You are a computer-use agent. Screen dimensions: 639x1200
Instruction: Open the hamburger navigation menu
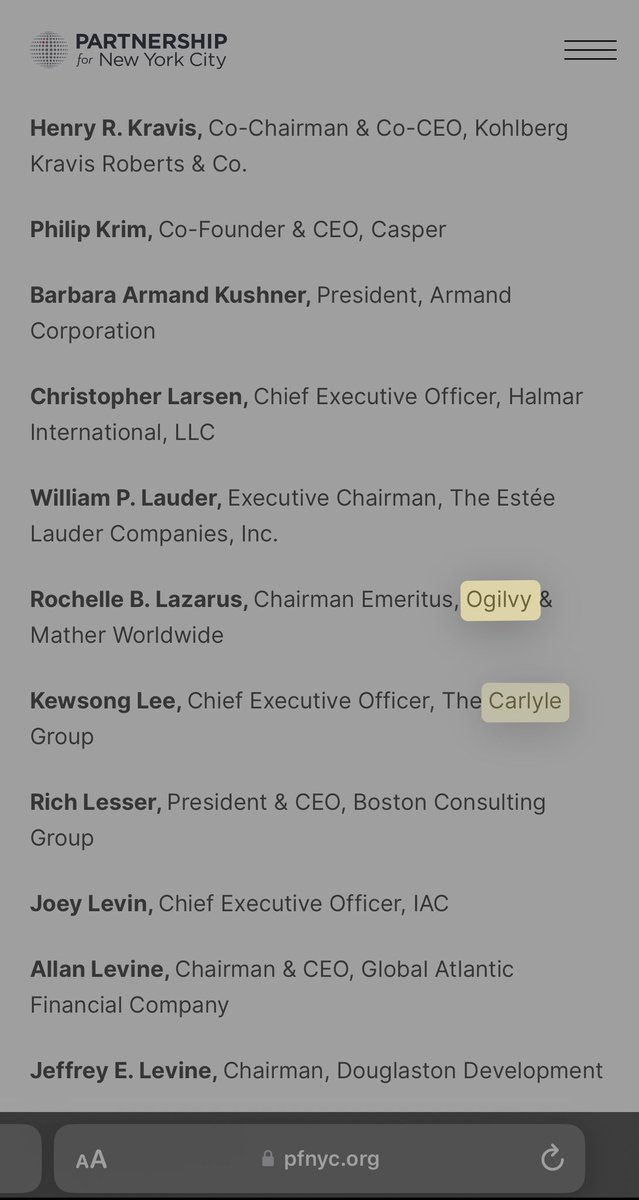590,50
